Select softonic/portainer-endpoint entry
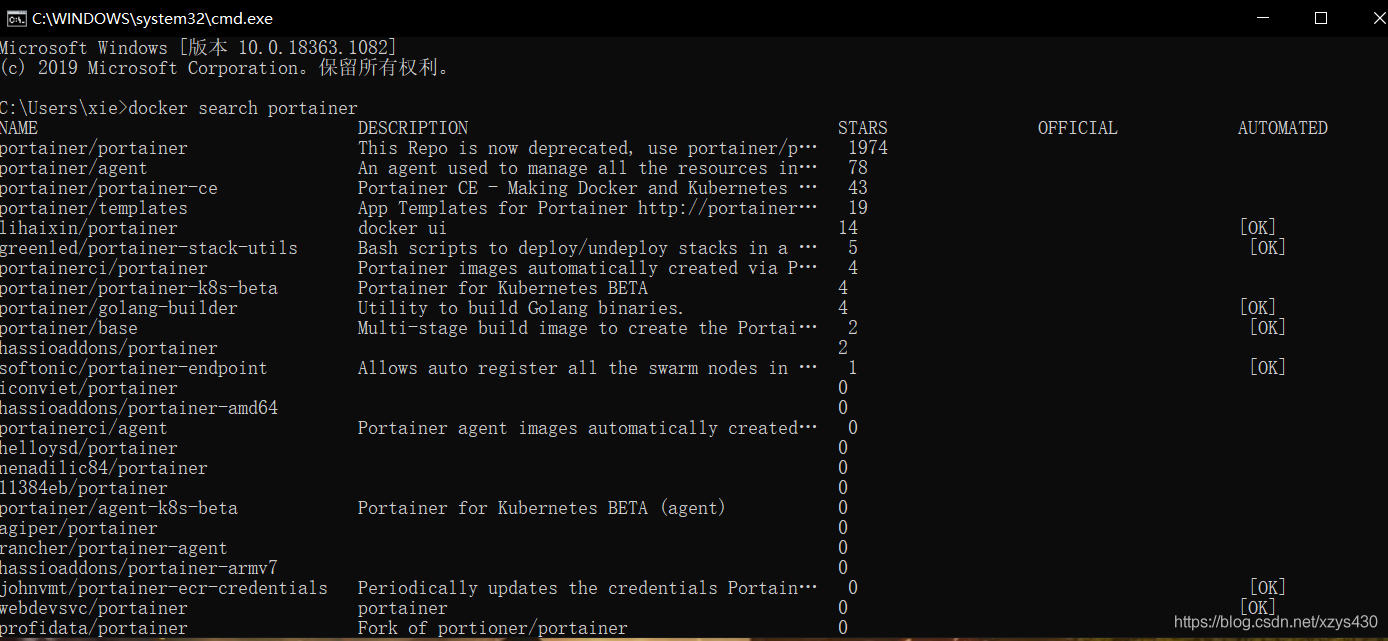The height and width of the screenshot is (641, 1388). pos(134,368)
